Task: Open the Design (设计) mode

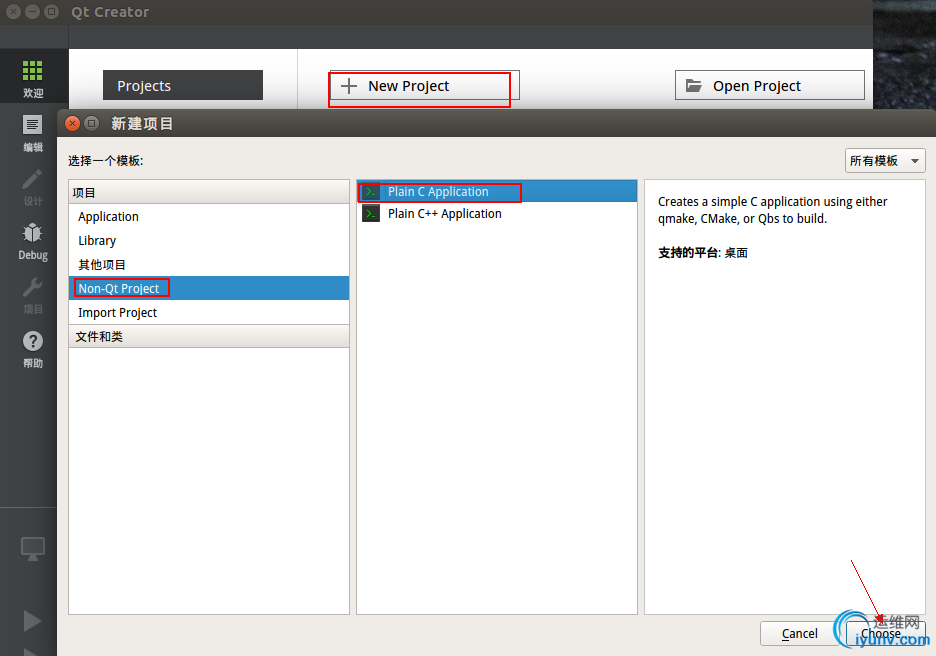Action: pos(33,187)
